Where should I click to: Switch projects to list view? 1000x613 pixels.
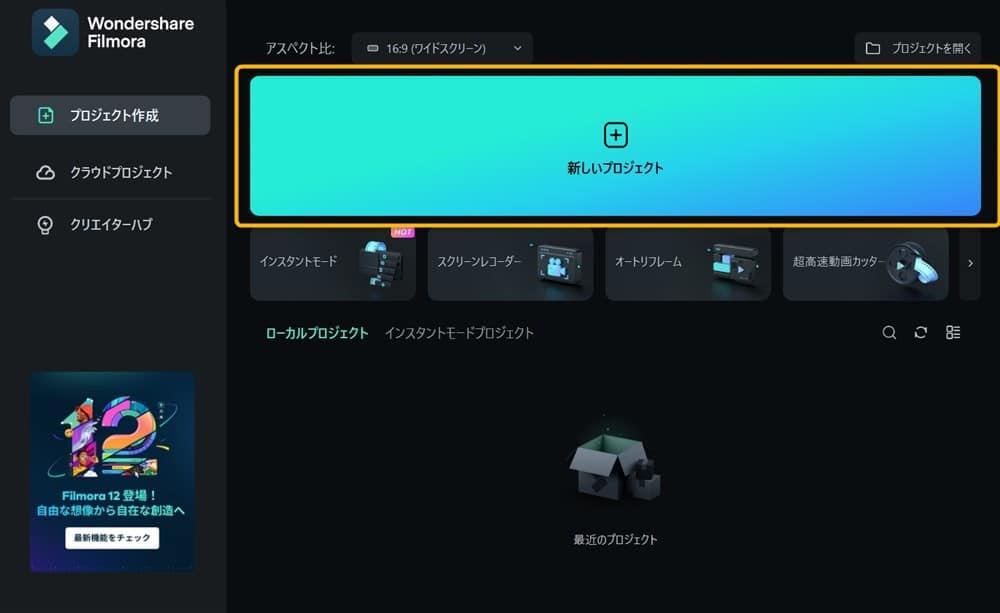click(953, 333)
